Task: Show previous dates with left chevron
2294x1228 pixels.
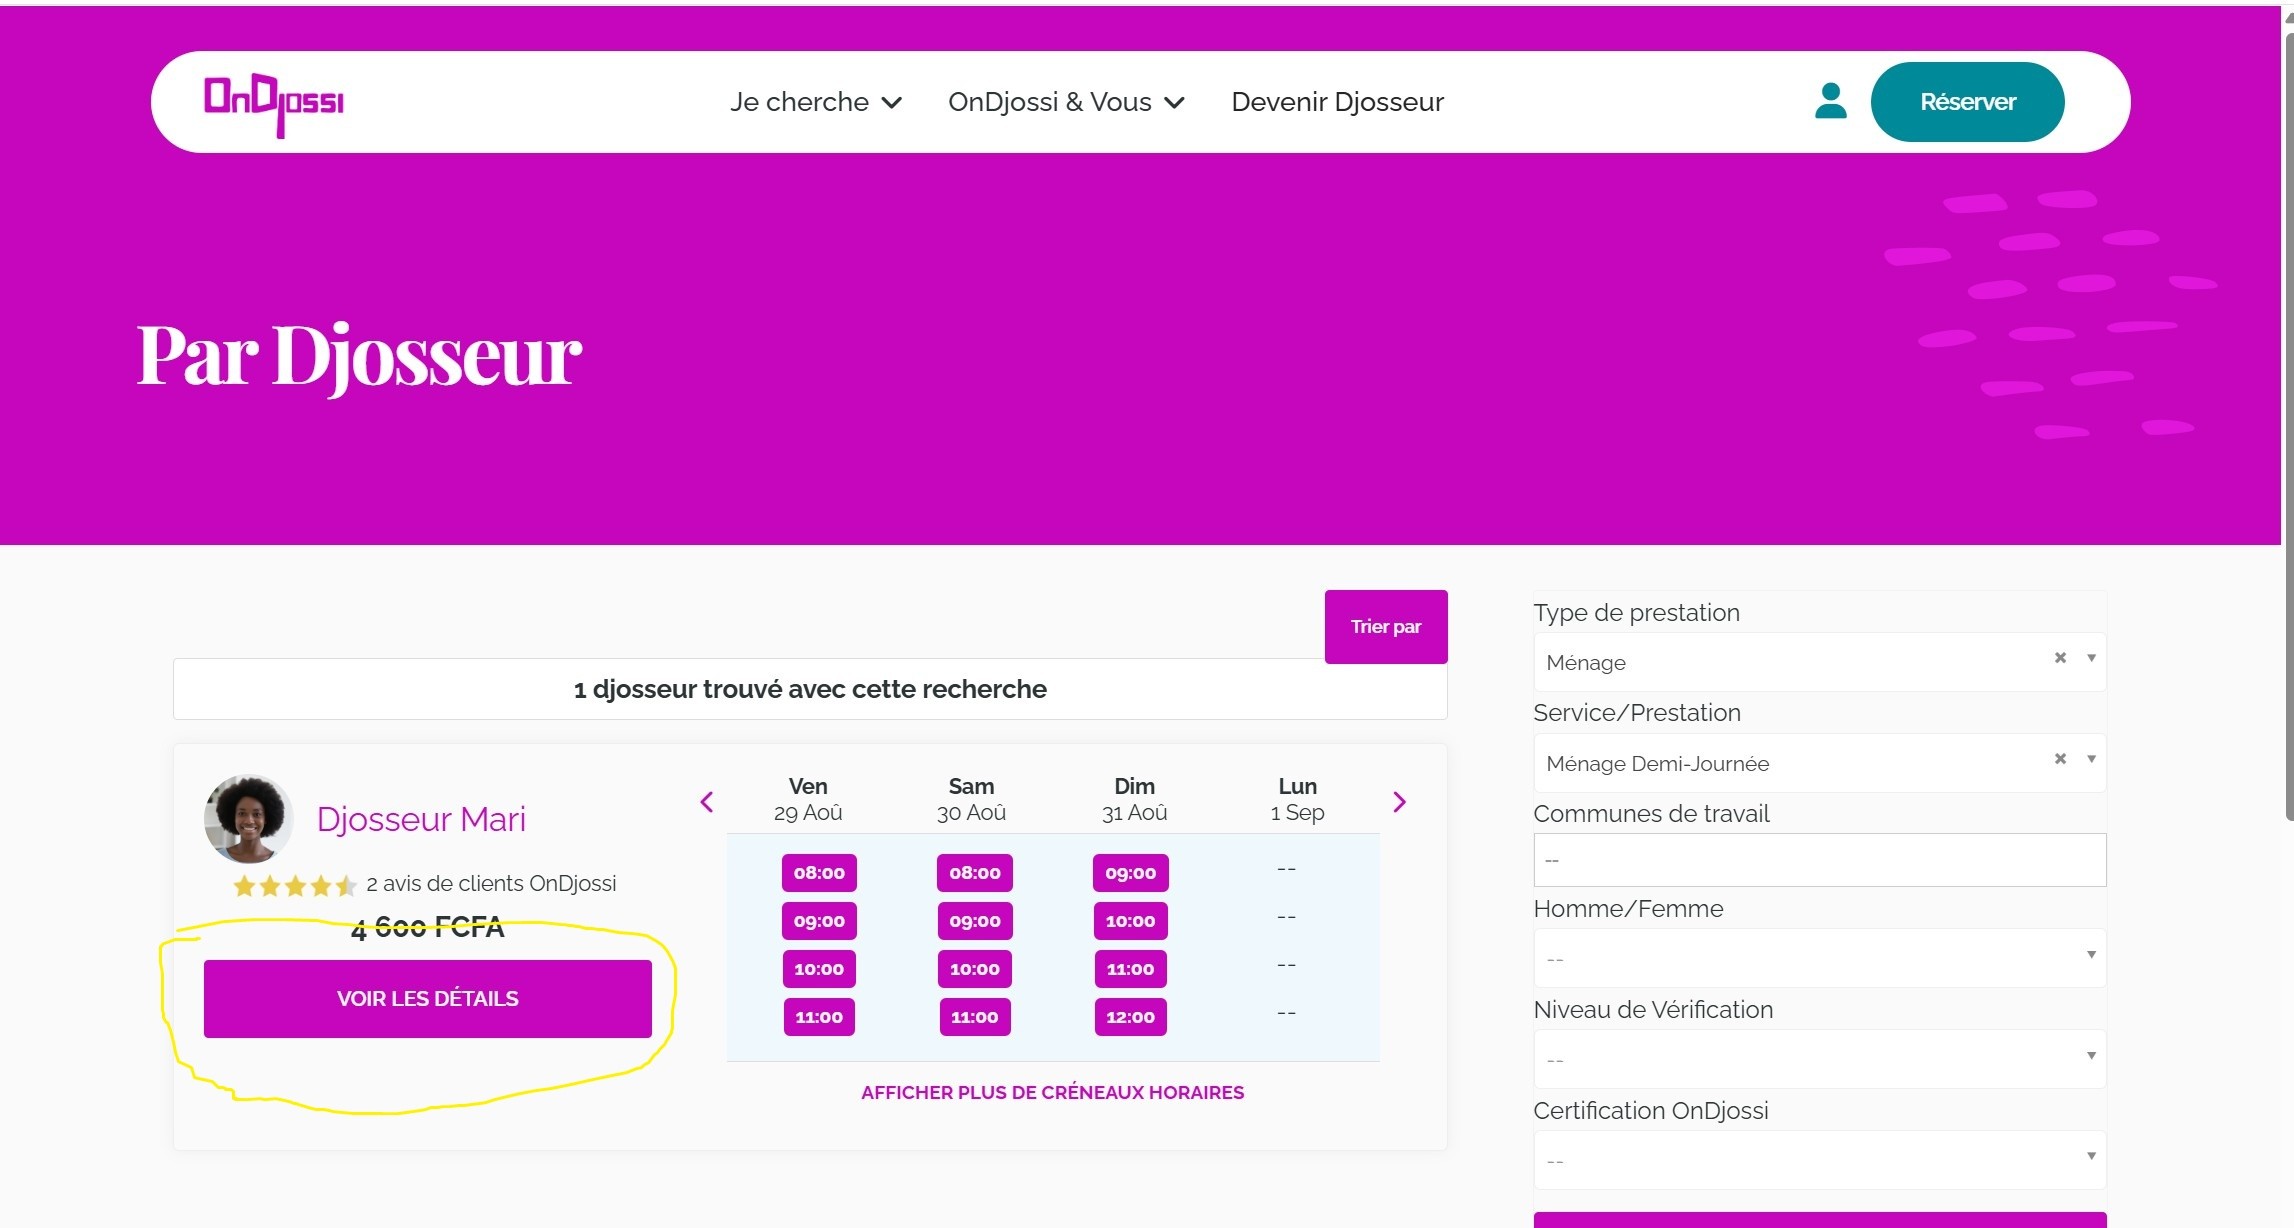Action: tap(707, 802)
